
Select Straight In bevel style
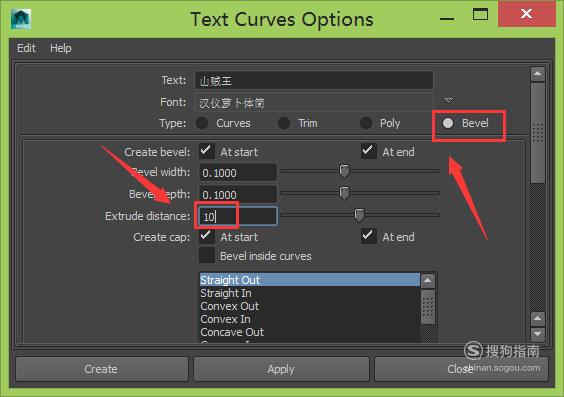pos(310,293)
